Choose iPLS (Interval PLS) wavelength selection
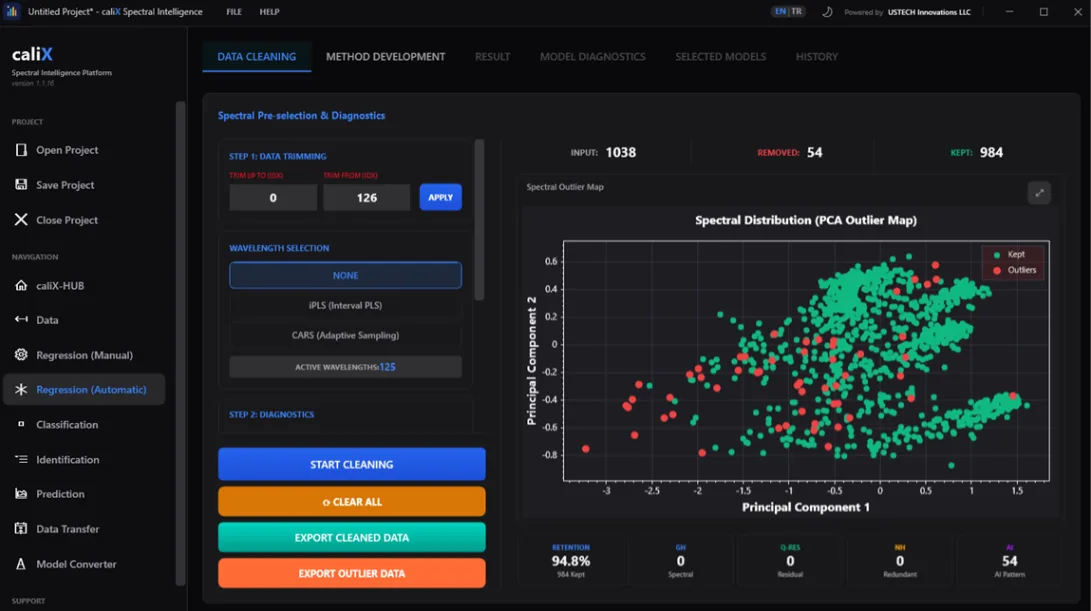This screenshot has width=1091, height=611. click(x=345, y=306)
